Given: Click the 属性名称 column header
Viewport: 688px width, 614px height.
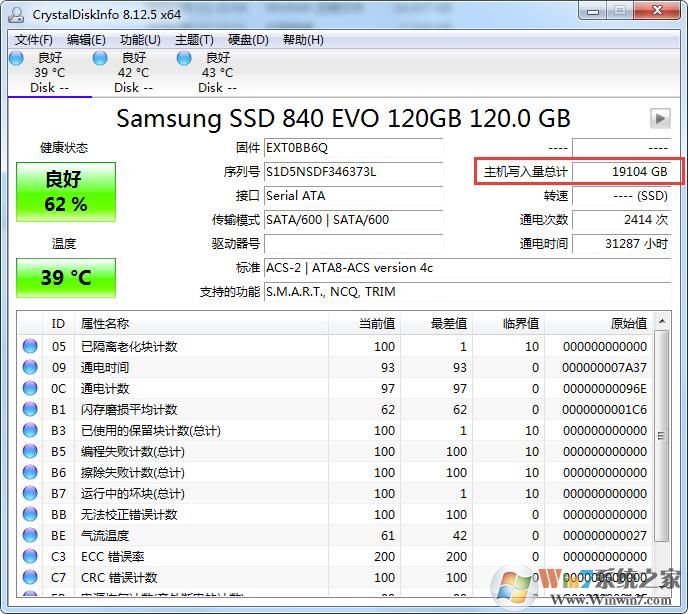Looking at the screenshot, I should tap(200, 323).
